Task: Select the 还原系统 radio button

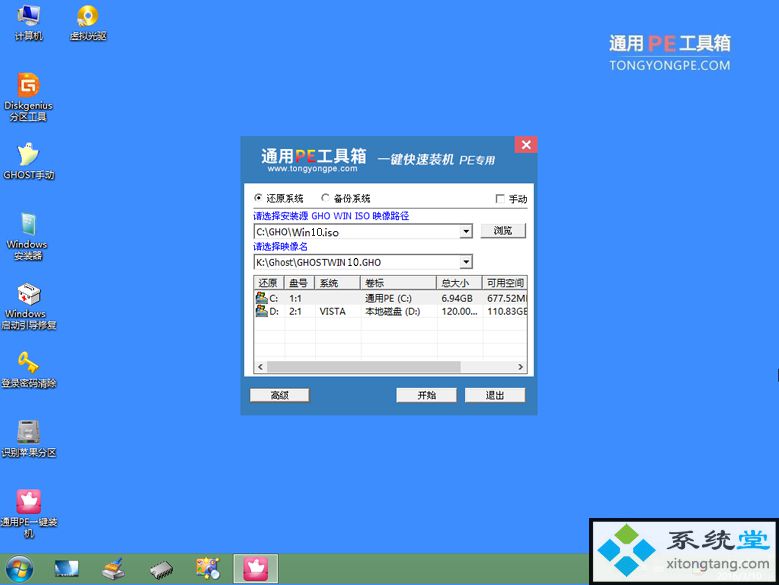Action: click(258, 198)
